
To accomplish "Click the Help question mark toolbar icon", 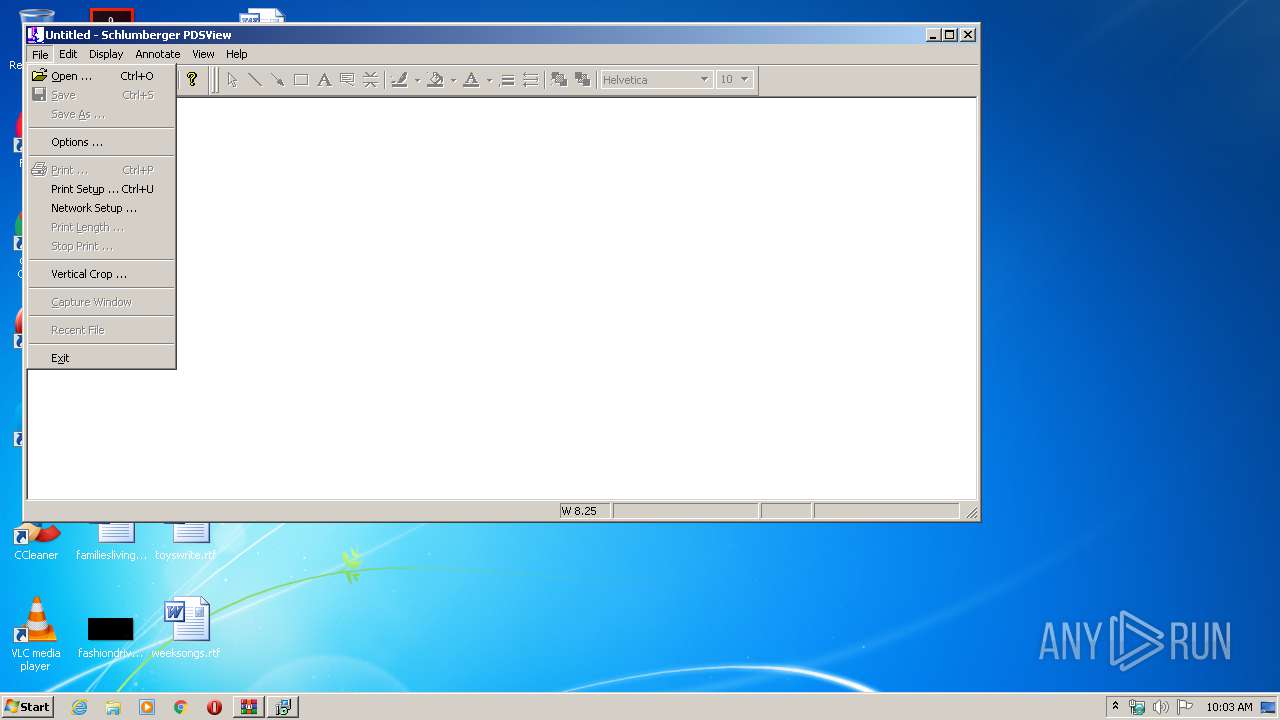I will [192, 79].
